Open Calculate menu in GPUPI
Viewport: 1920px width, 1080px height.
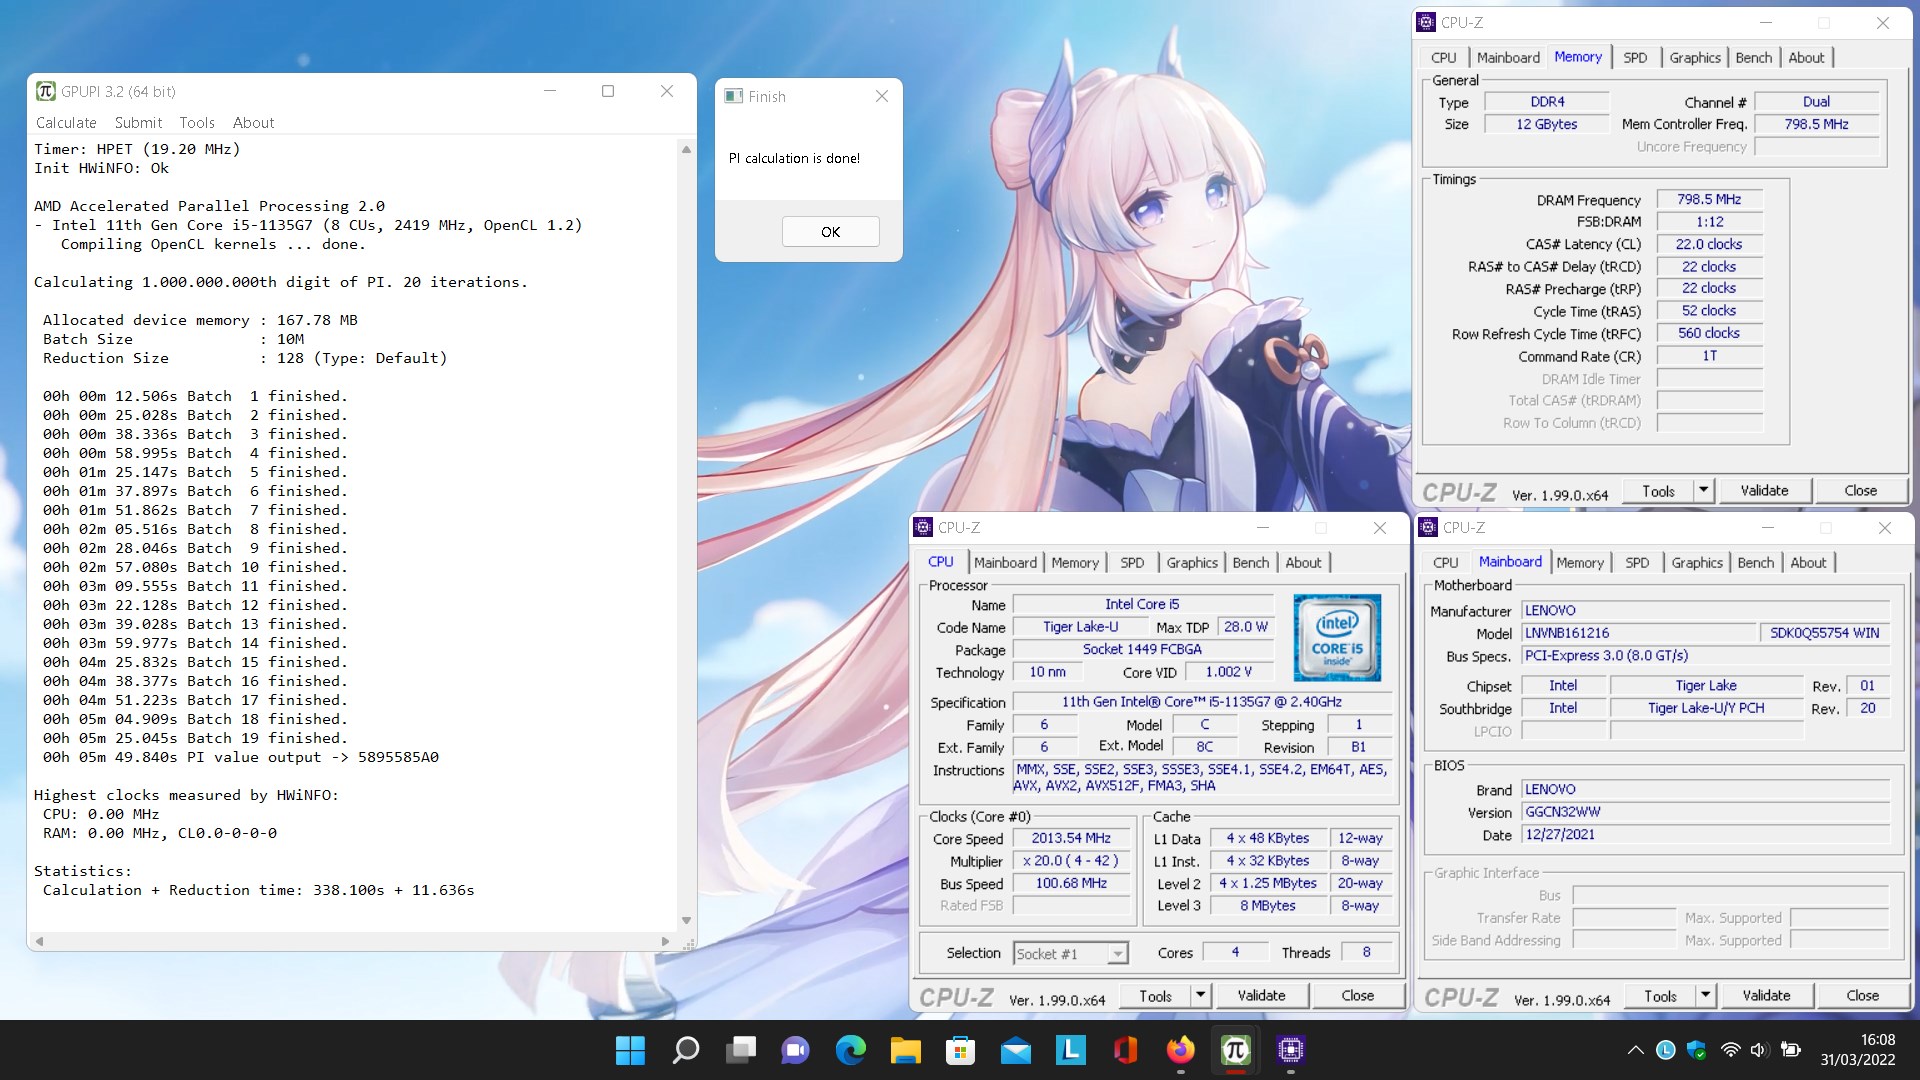pyautogui.click(x=66, y=122)
